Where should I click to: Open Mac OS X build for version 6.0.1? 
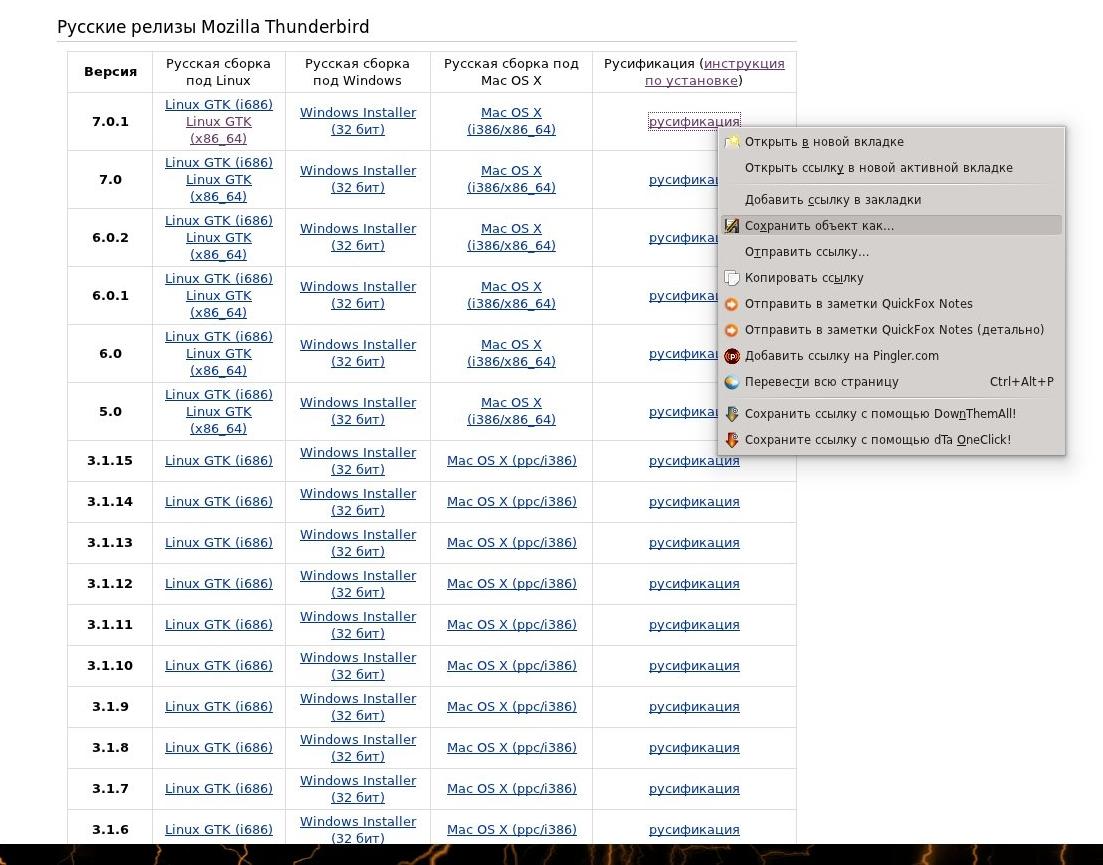(511, 295)
